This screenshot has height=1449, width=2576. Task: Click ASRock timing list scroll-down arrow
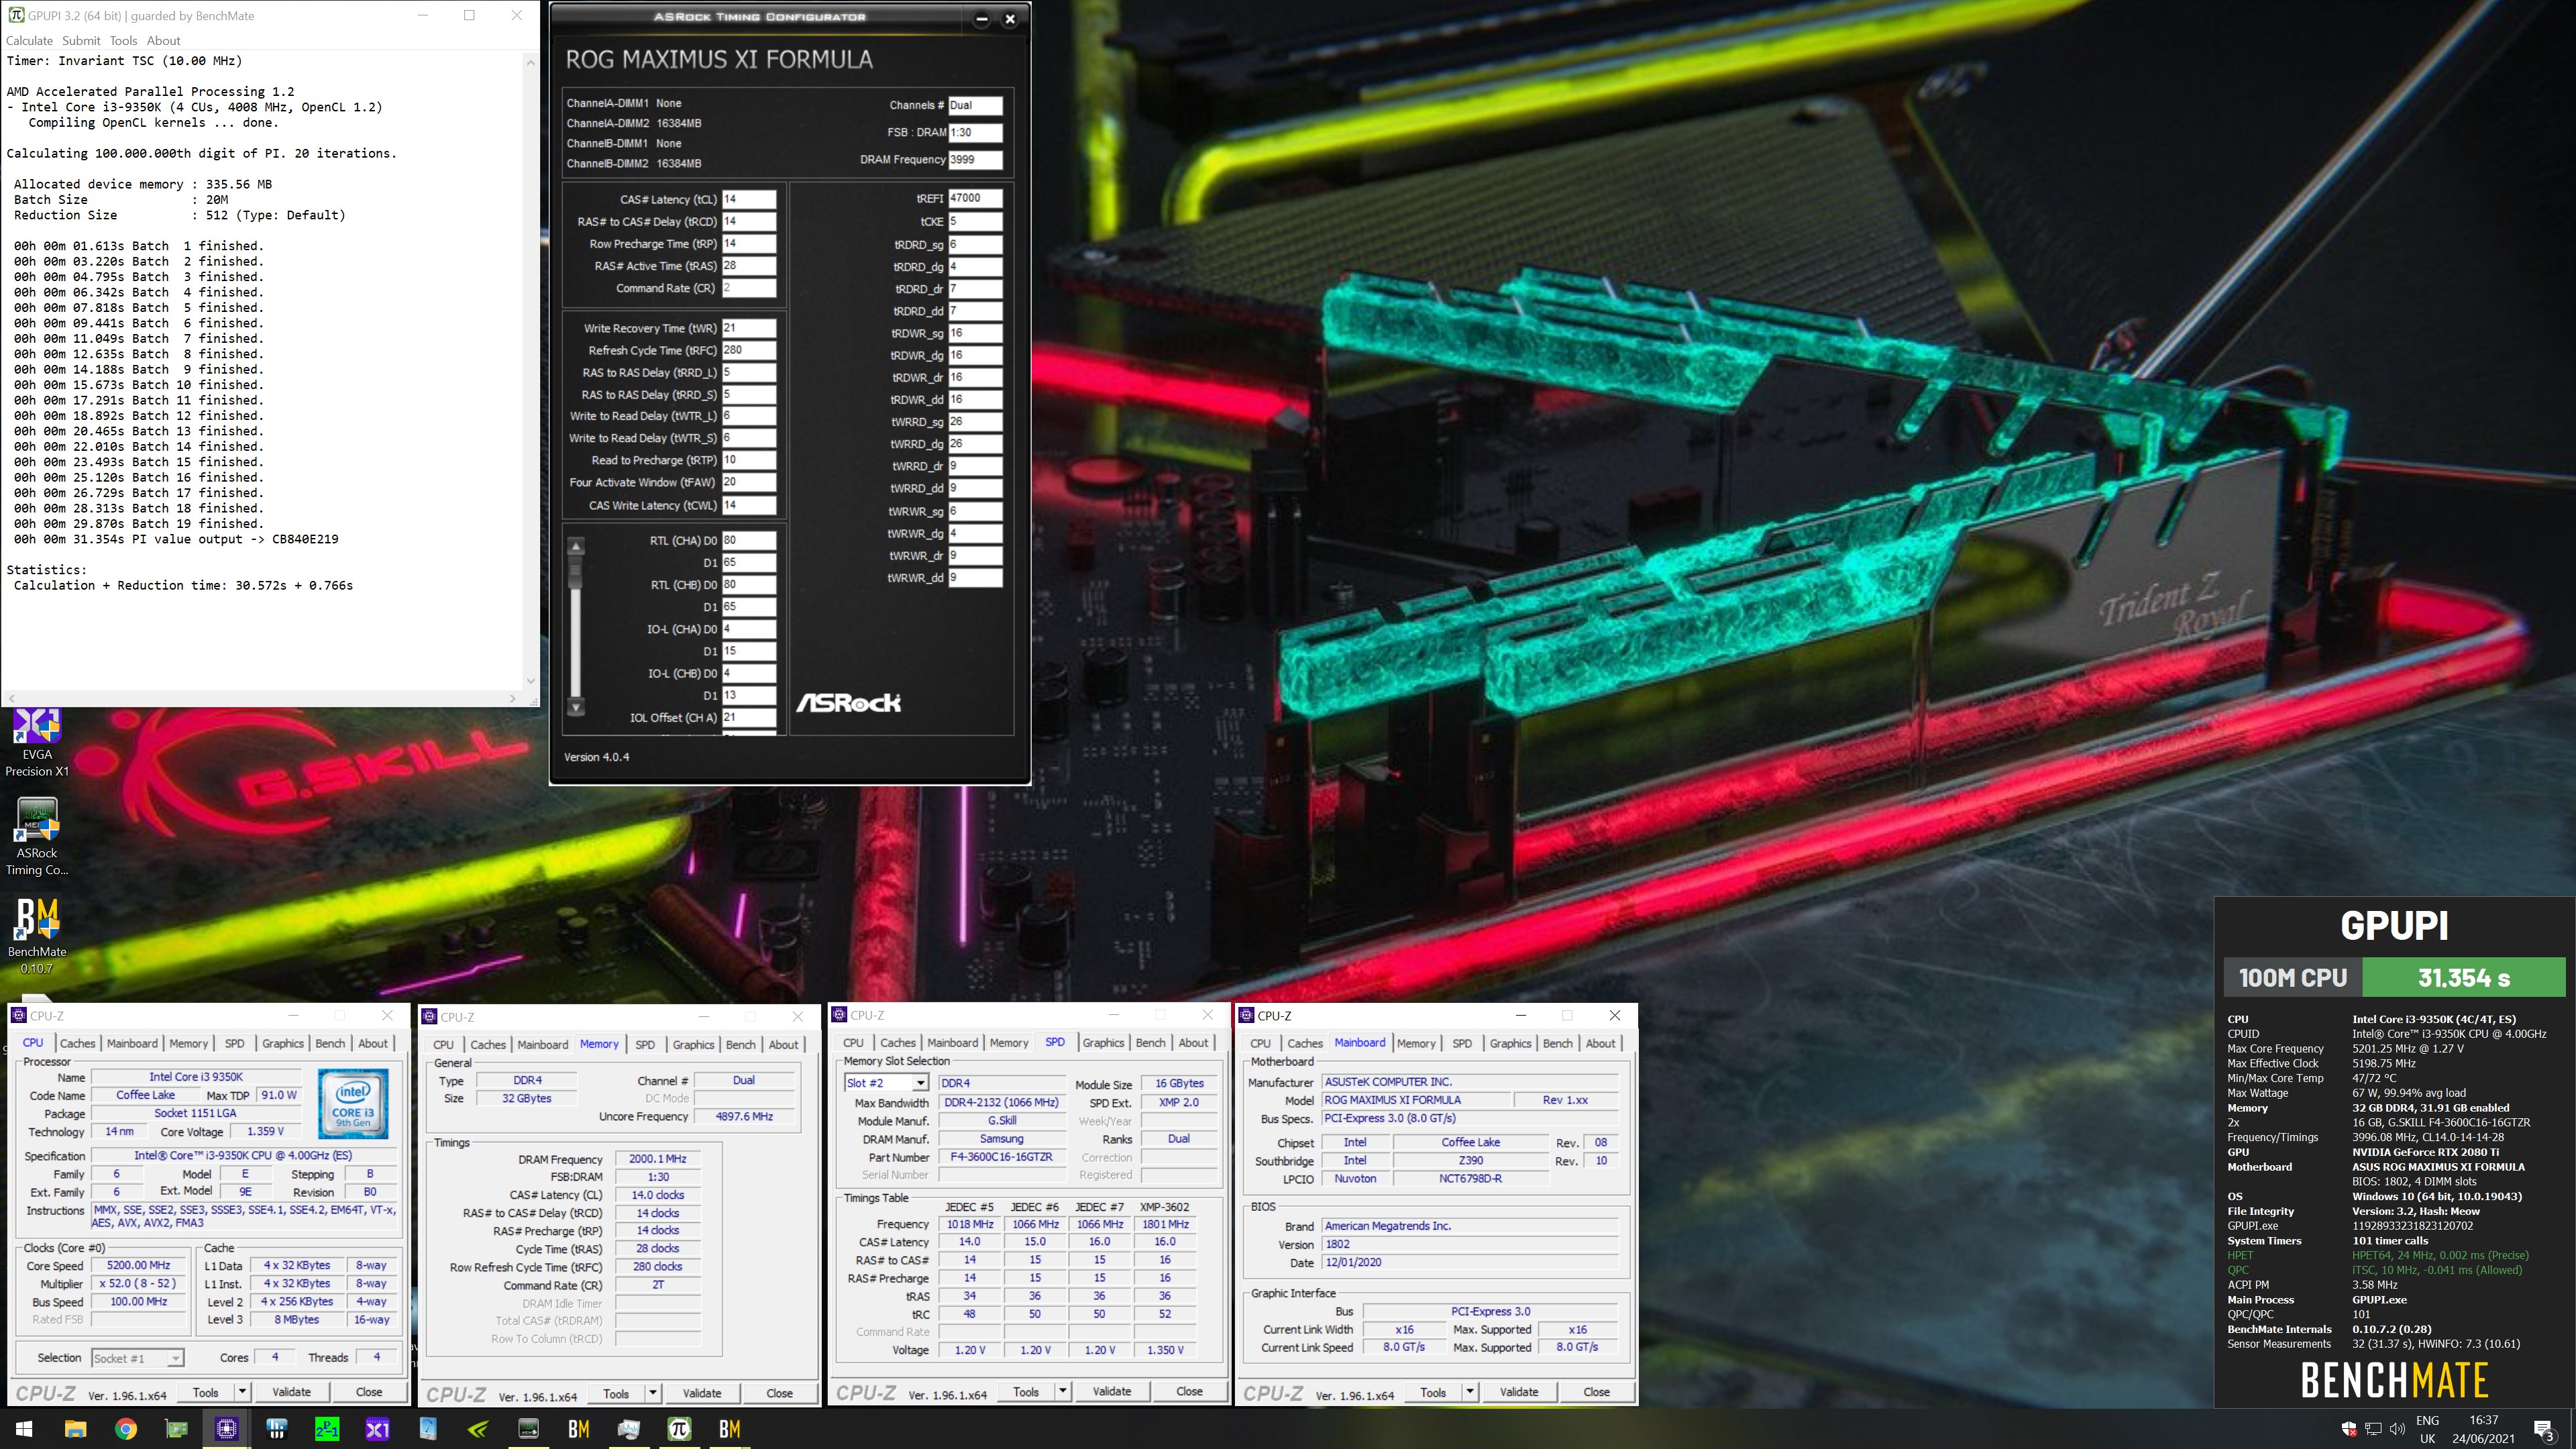point(576,706)
